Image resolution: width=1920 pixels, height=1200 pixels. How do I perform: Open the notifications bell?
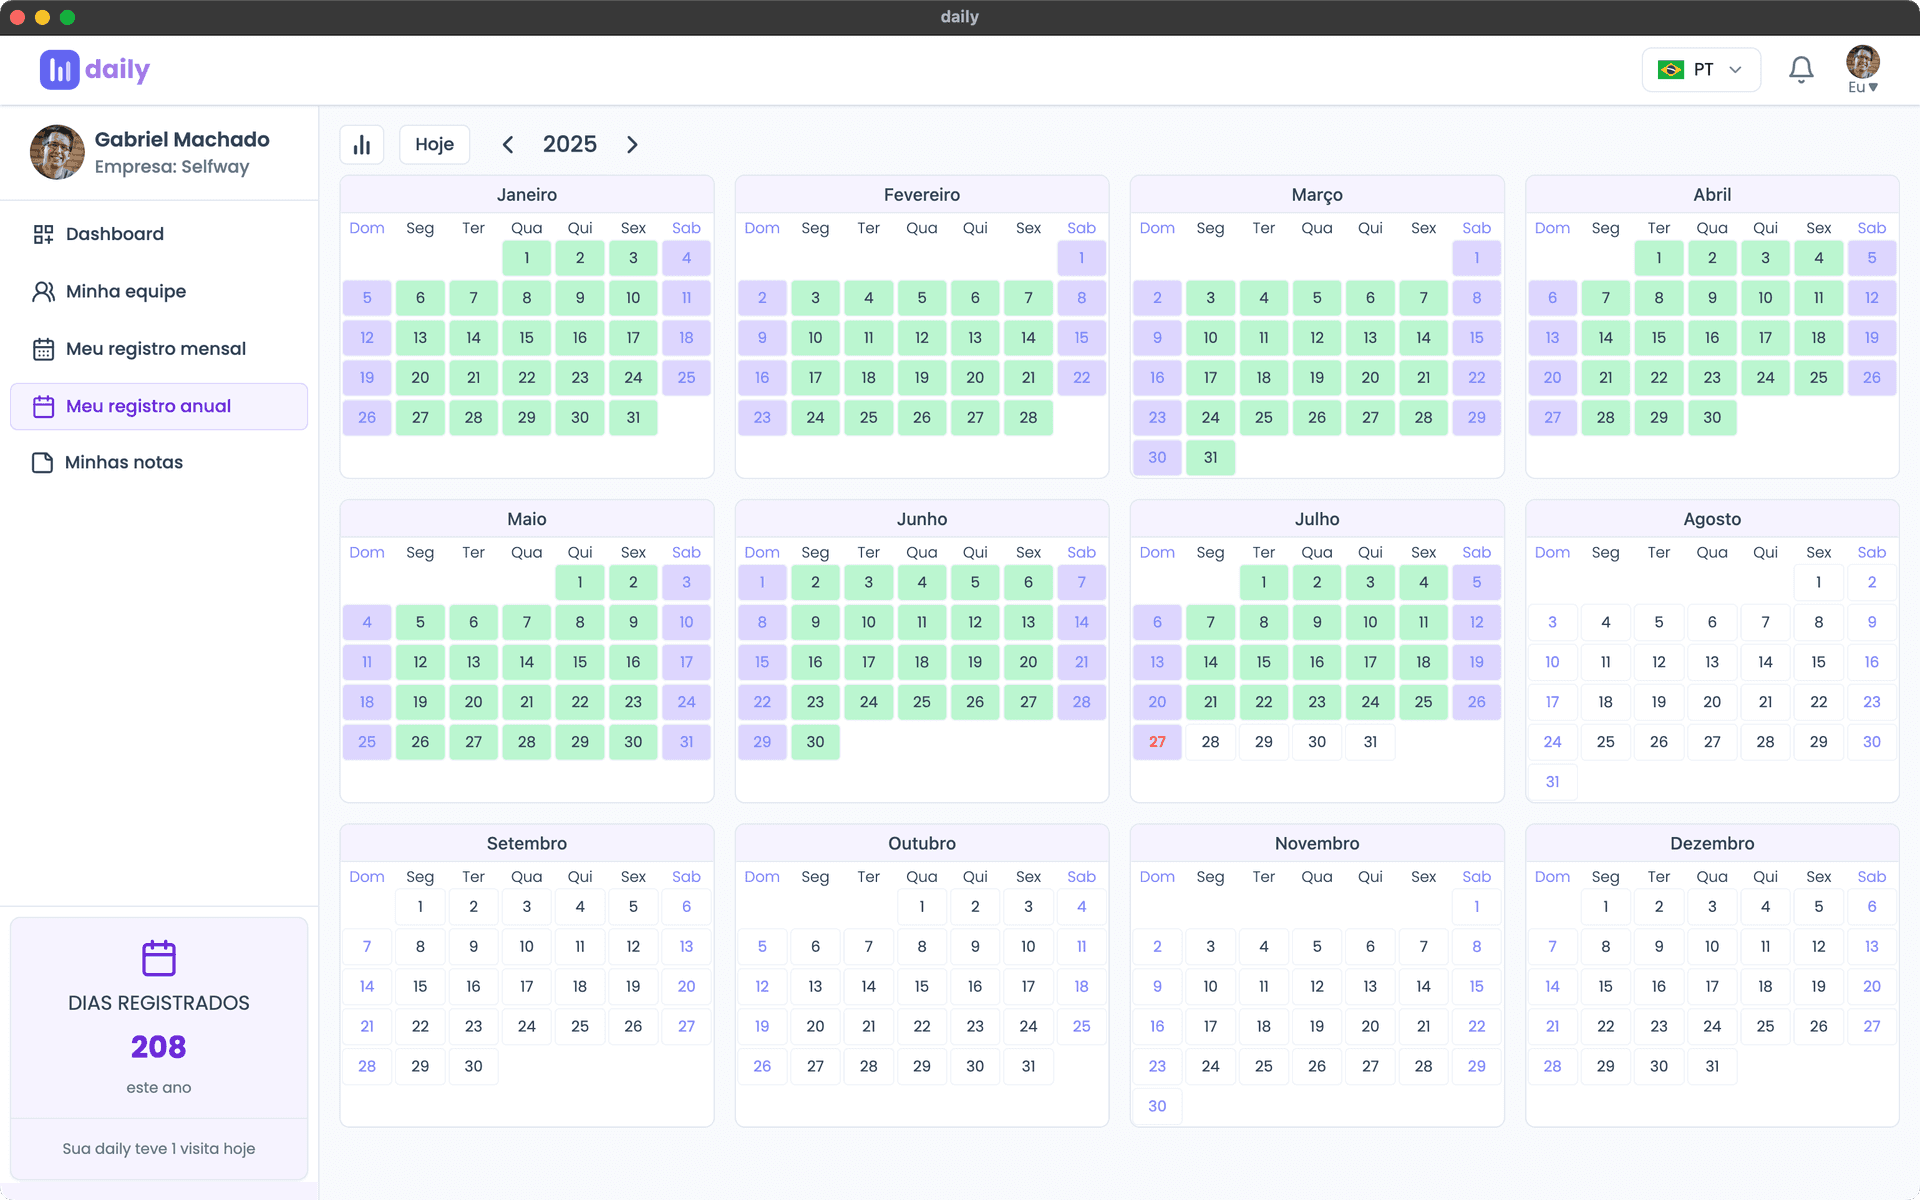click(1801, 70)
